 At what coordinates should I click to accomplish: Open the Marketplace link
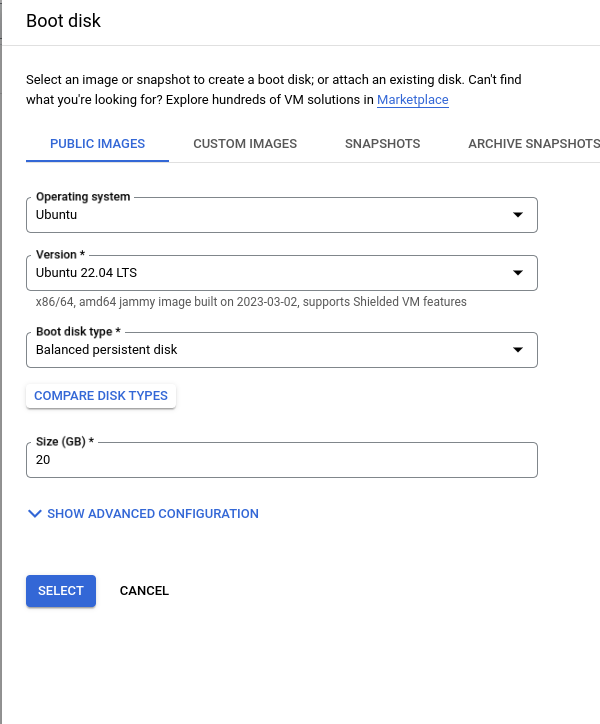[412, 100]
